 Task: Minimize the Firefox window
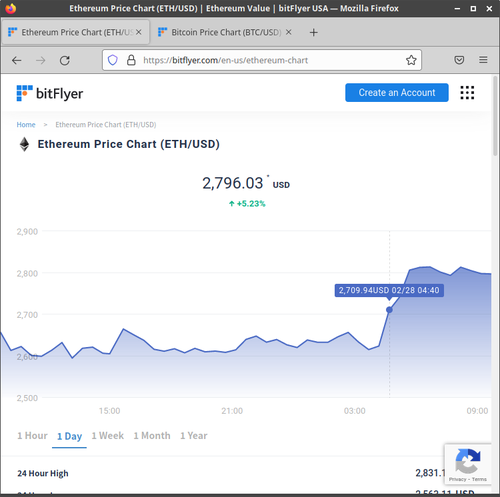coord(457,9)
